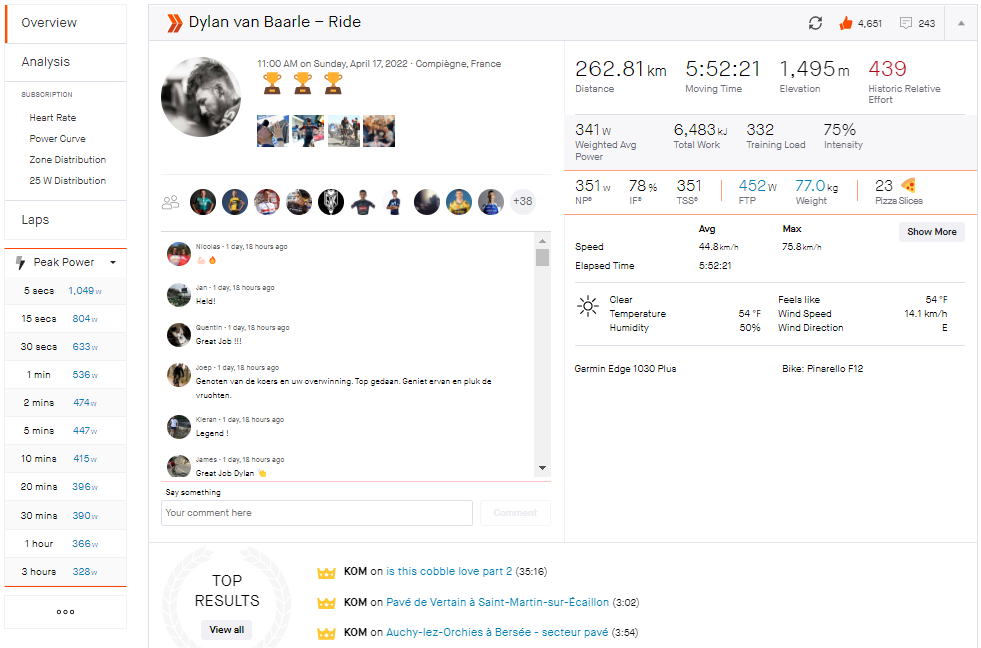
Task: Click the refresh activity icon
Action: click(816, 23)
